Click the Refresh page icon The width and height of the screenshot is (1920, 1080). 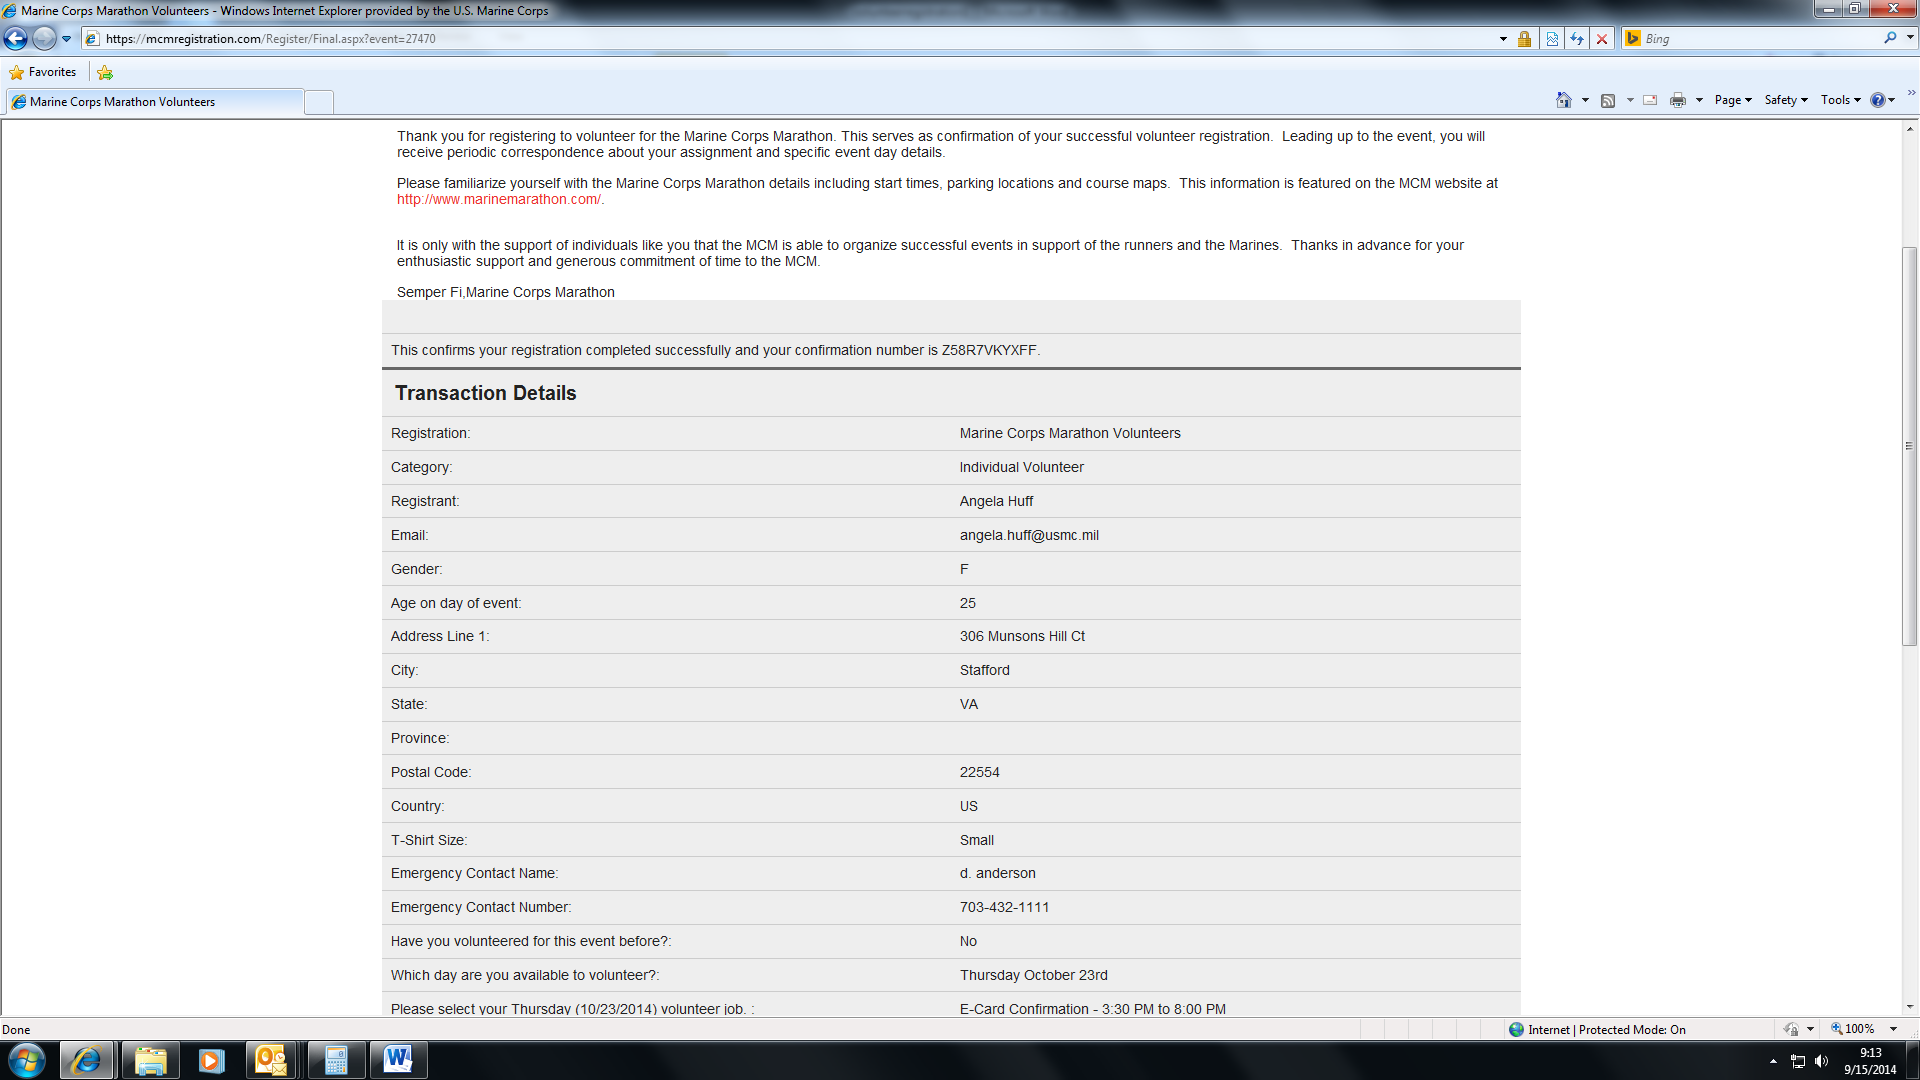(1577, 39)
